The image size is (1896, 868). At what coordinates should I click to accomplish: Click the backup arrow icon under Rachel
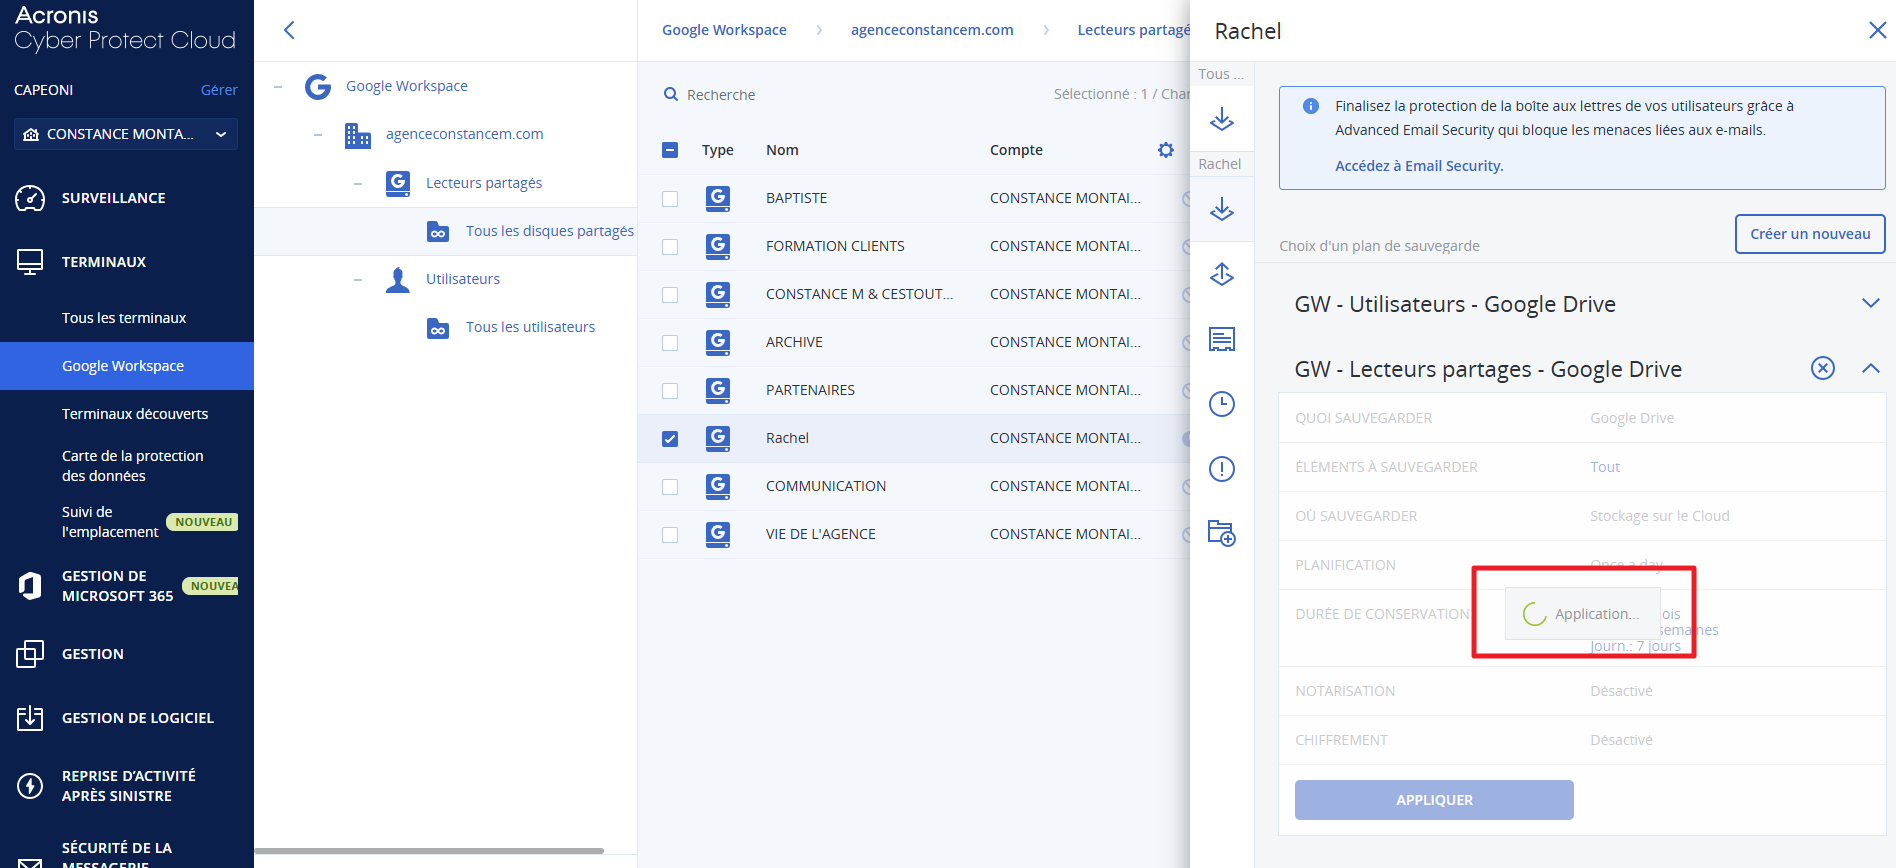click(x=1222, y=209)
